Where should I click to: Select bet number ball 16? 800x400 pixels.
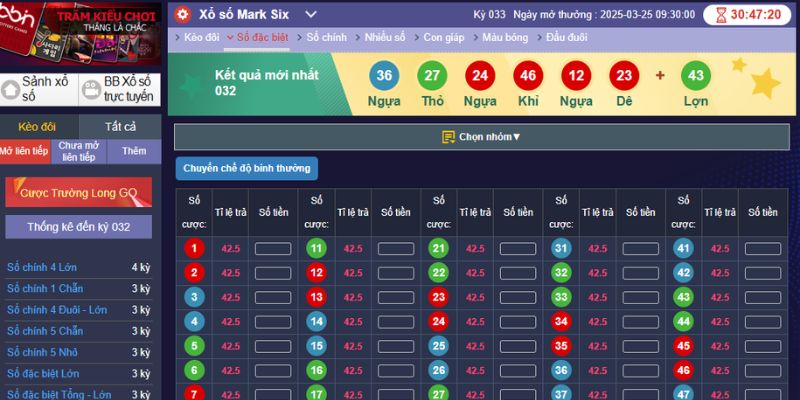[316, 370]
